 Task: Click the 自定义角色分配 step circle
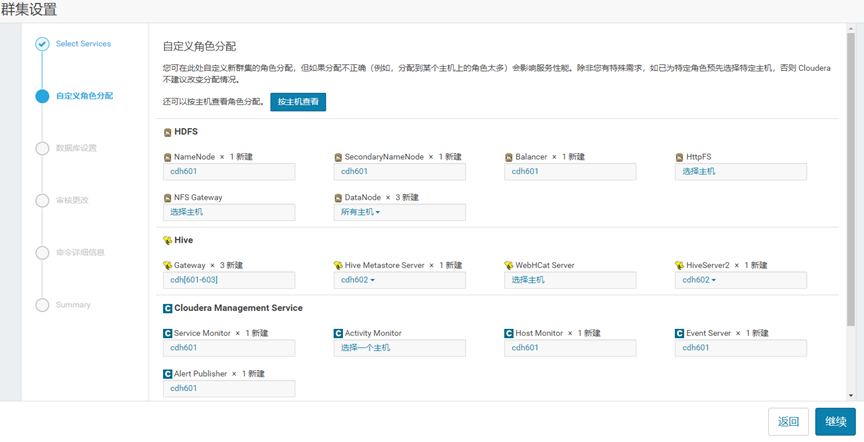pos(42,96)
